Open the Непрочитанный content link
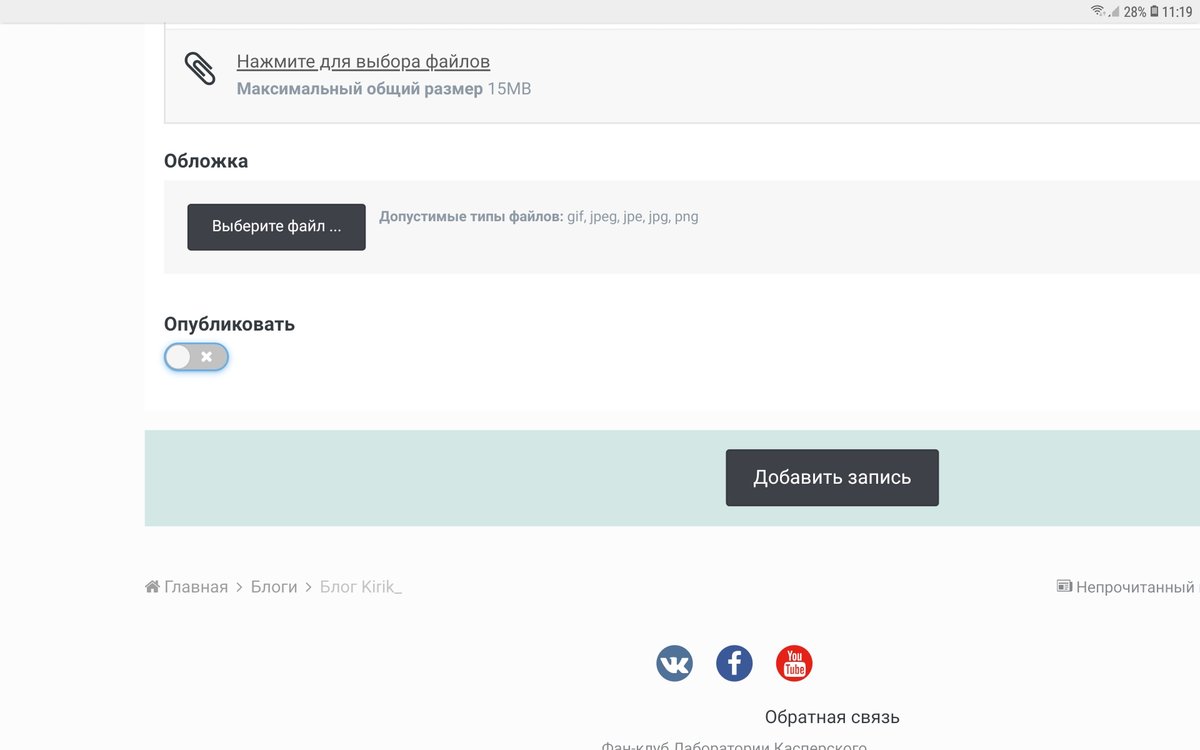The image size is (1200, 750). [x=1136, y=587]
